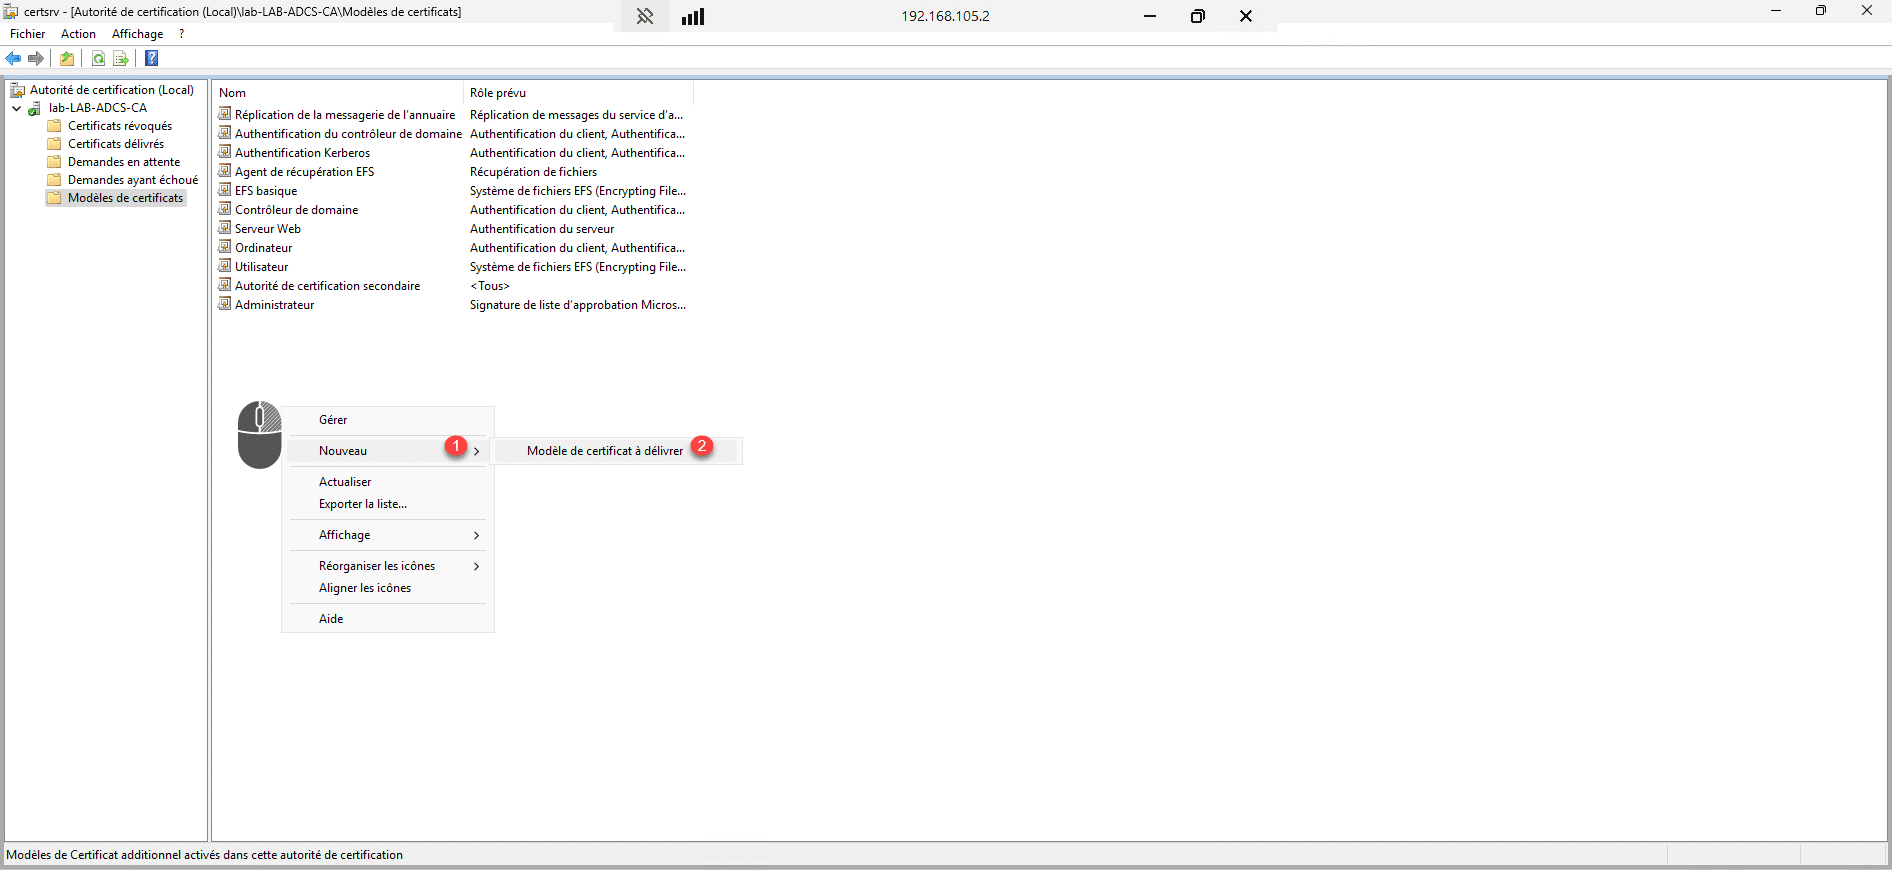This screenshot has height=870, width=1892.
Task: Open the Fichier menu
Action: pos(27,34)
